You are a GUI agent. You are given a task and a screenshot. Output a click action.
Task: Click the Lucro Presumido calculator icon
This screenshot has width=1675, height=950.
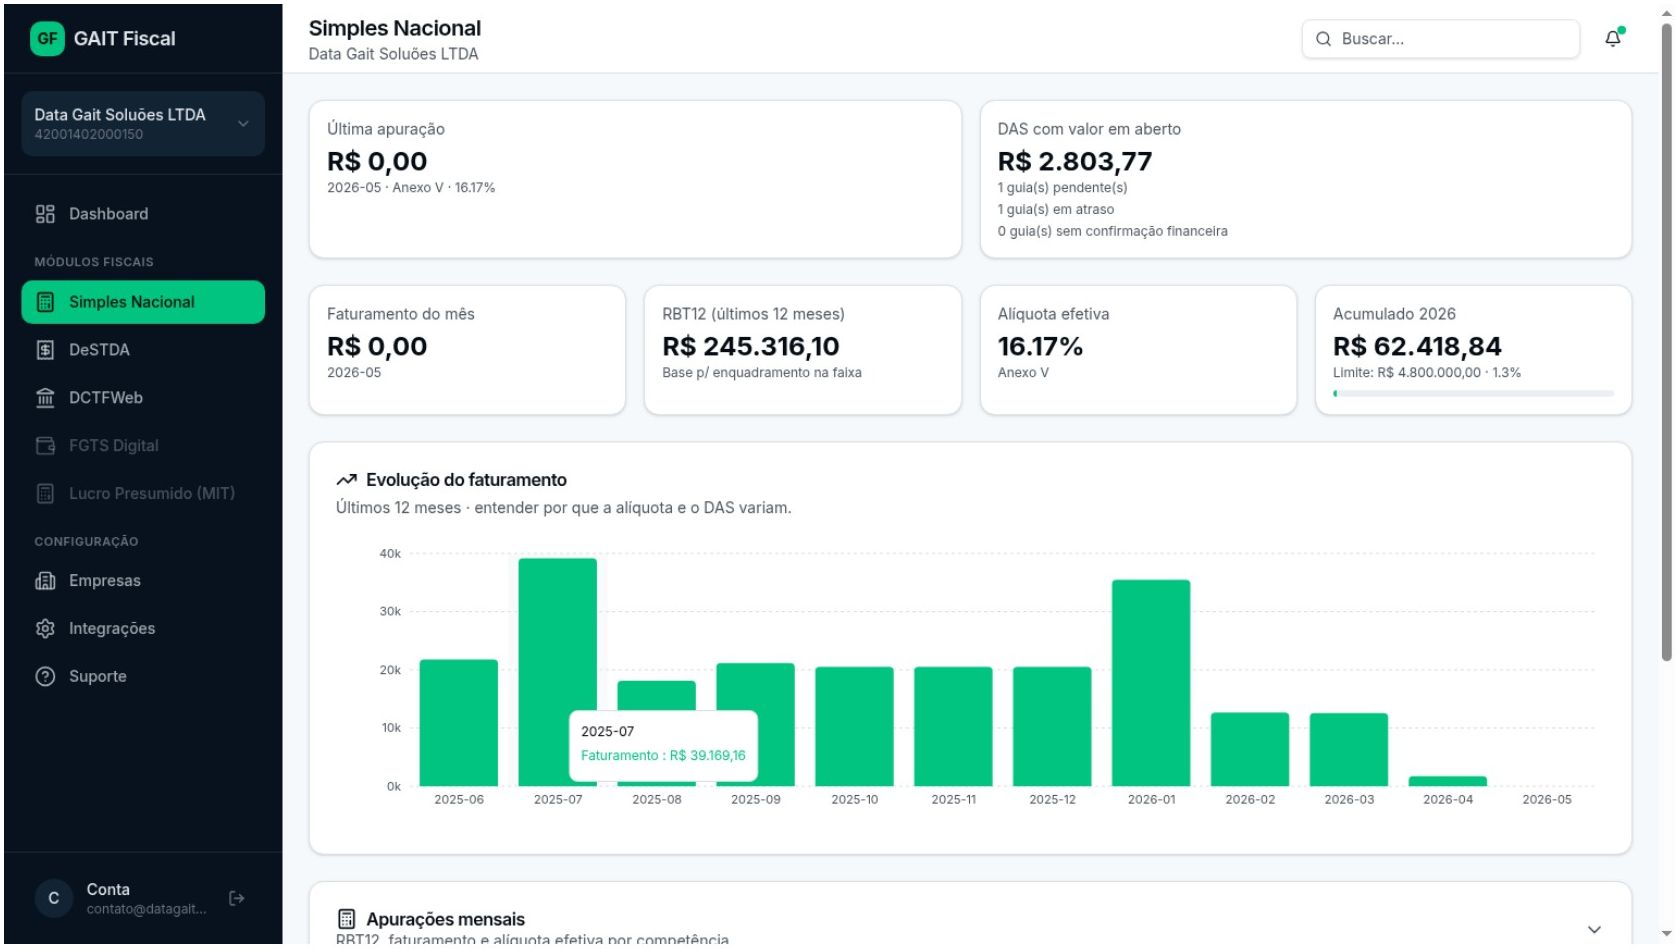click(x=45, y=494)
